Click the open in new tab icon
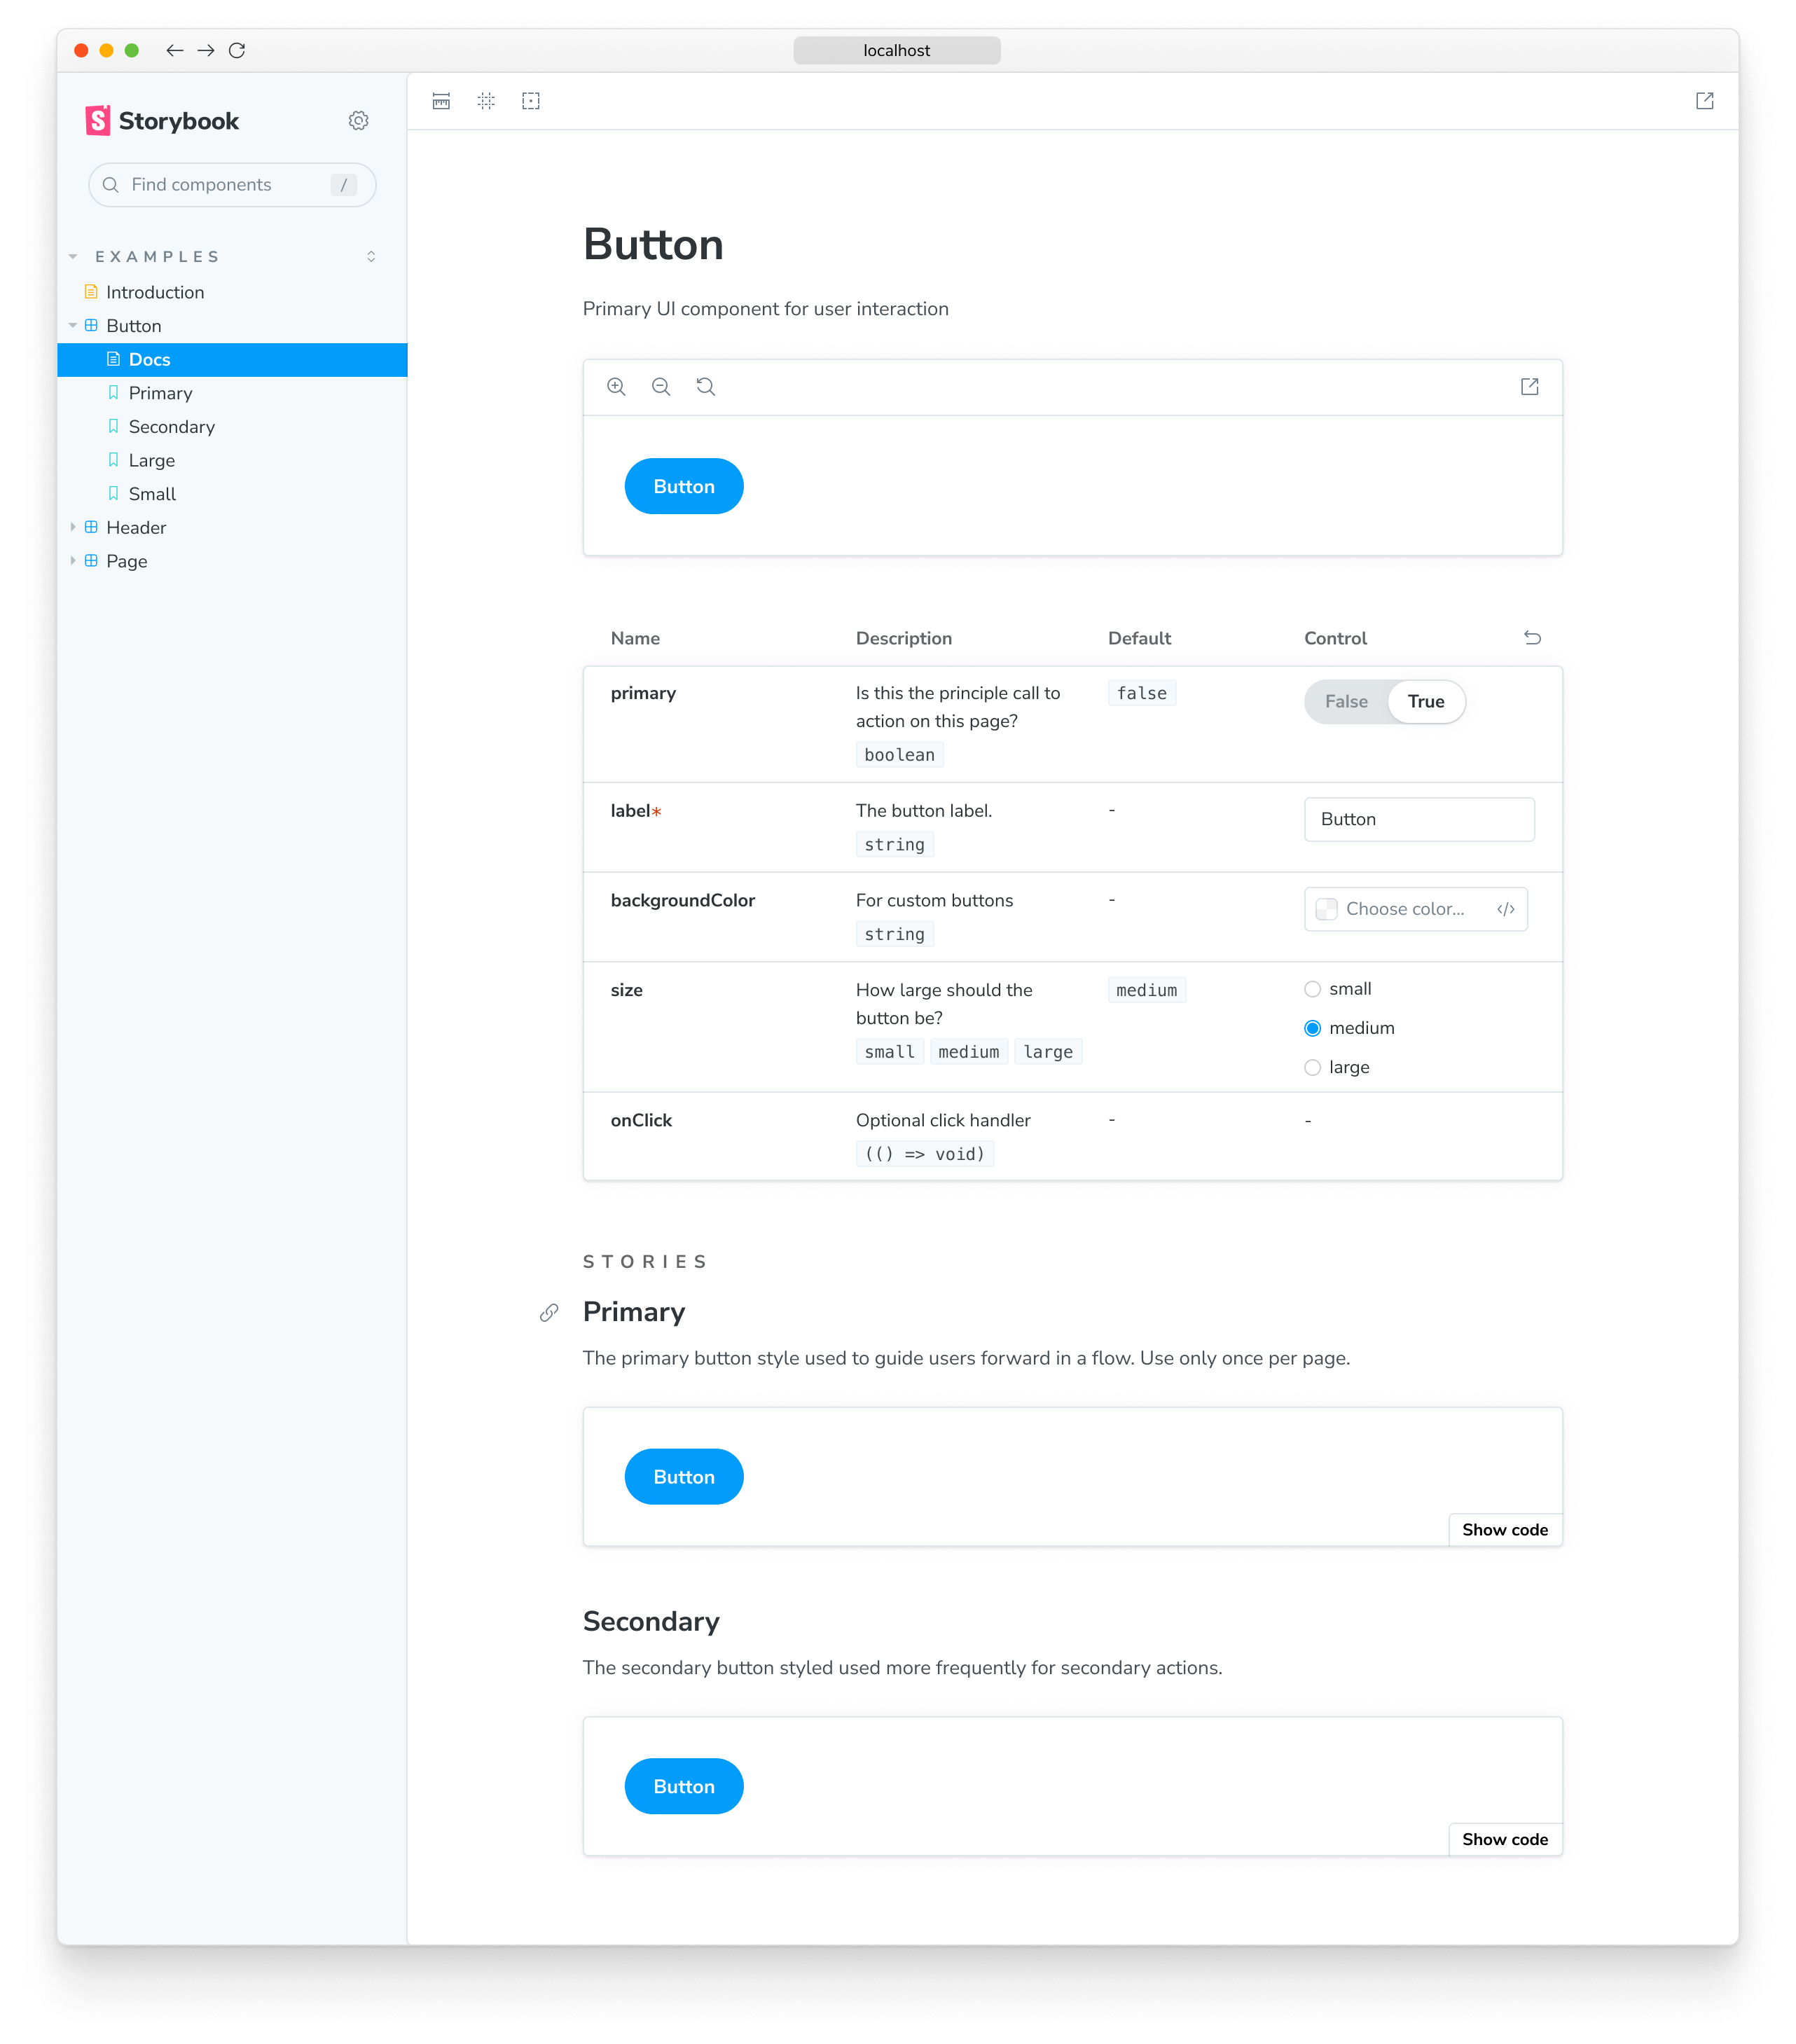This screenshot has height=2044, width=1796. [x=1704, y=101]
